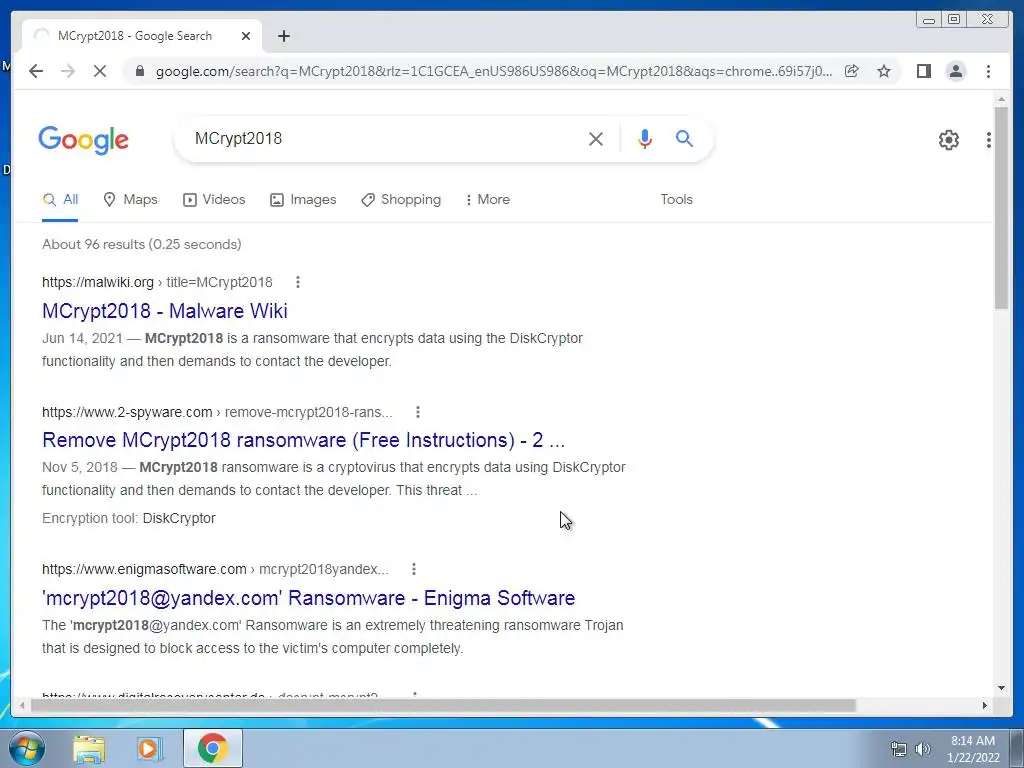Open options for malwiki.org result
The image size is (1024, 768).
click(298, 282)
